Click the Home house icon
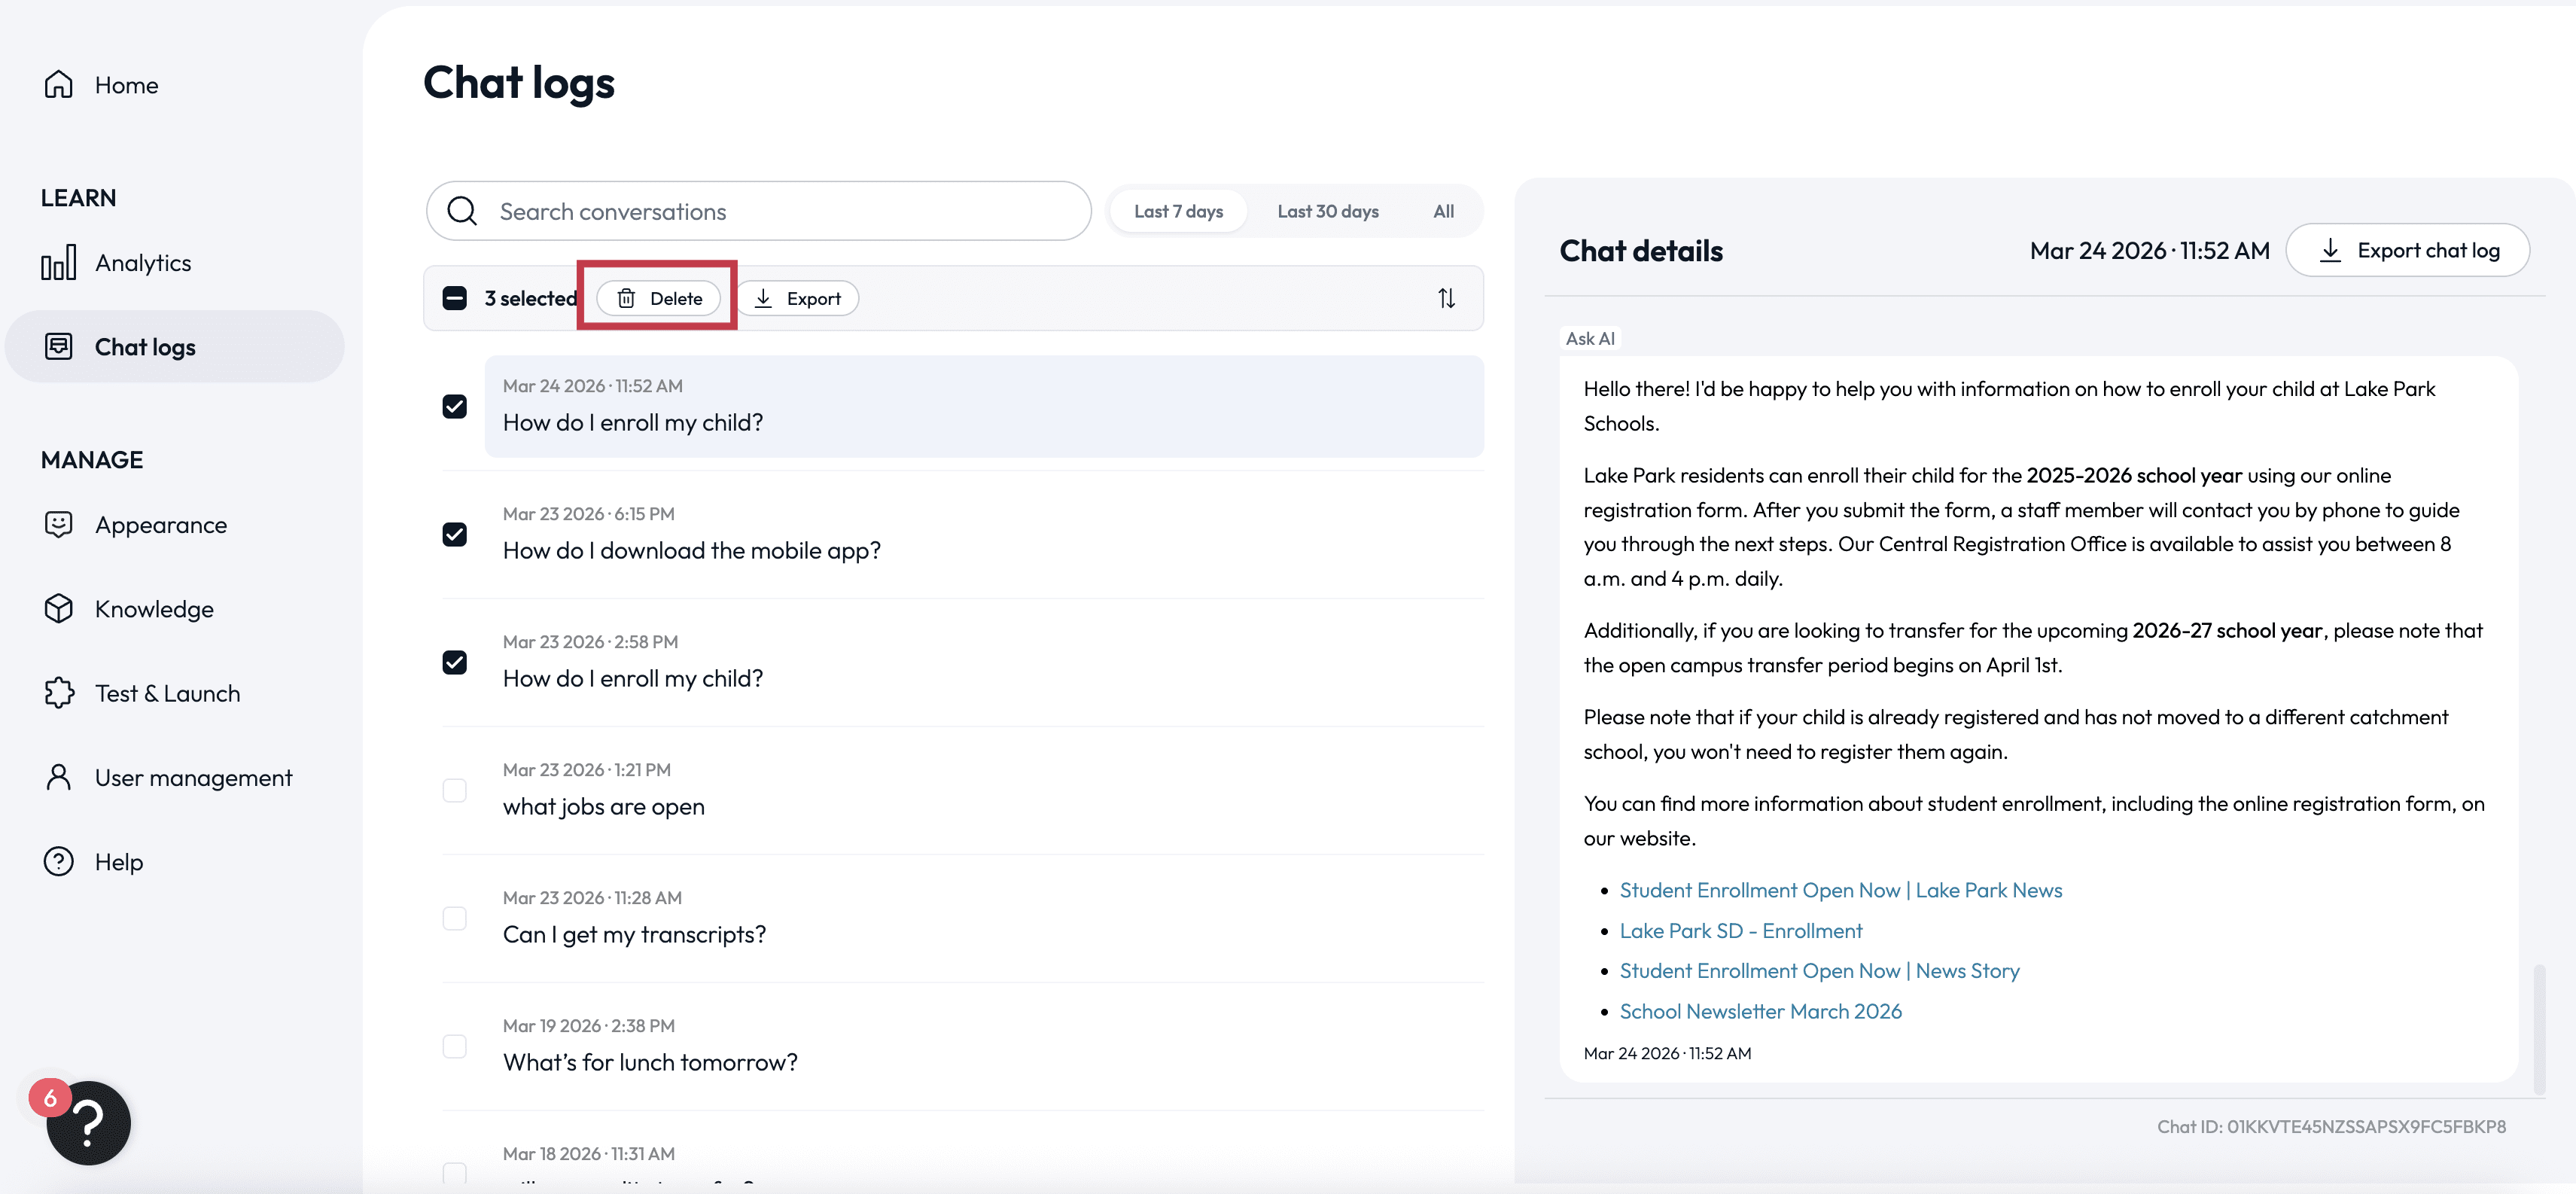This screenshot has width=2576, height=1194. 59,85
